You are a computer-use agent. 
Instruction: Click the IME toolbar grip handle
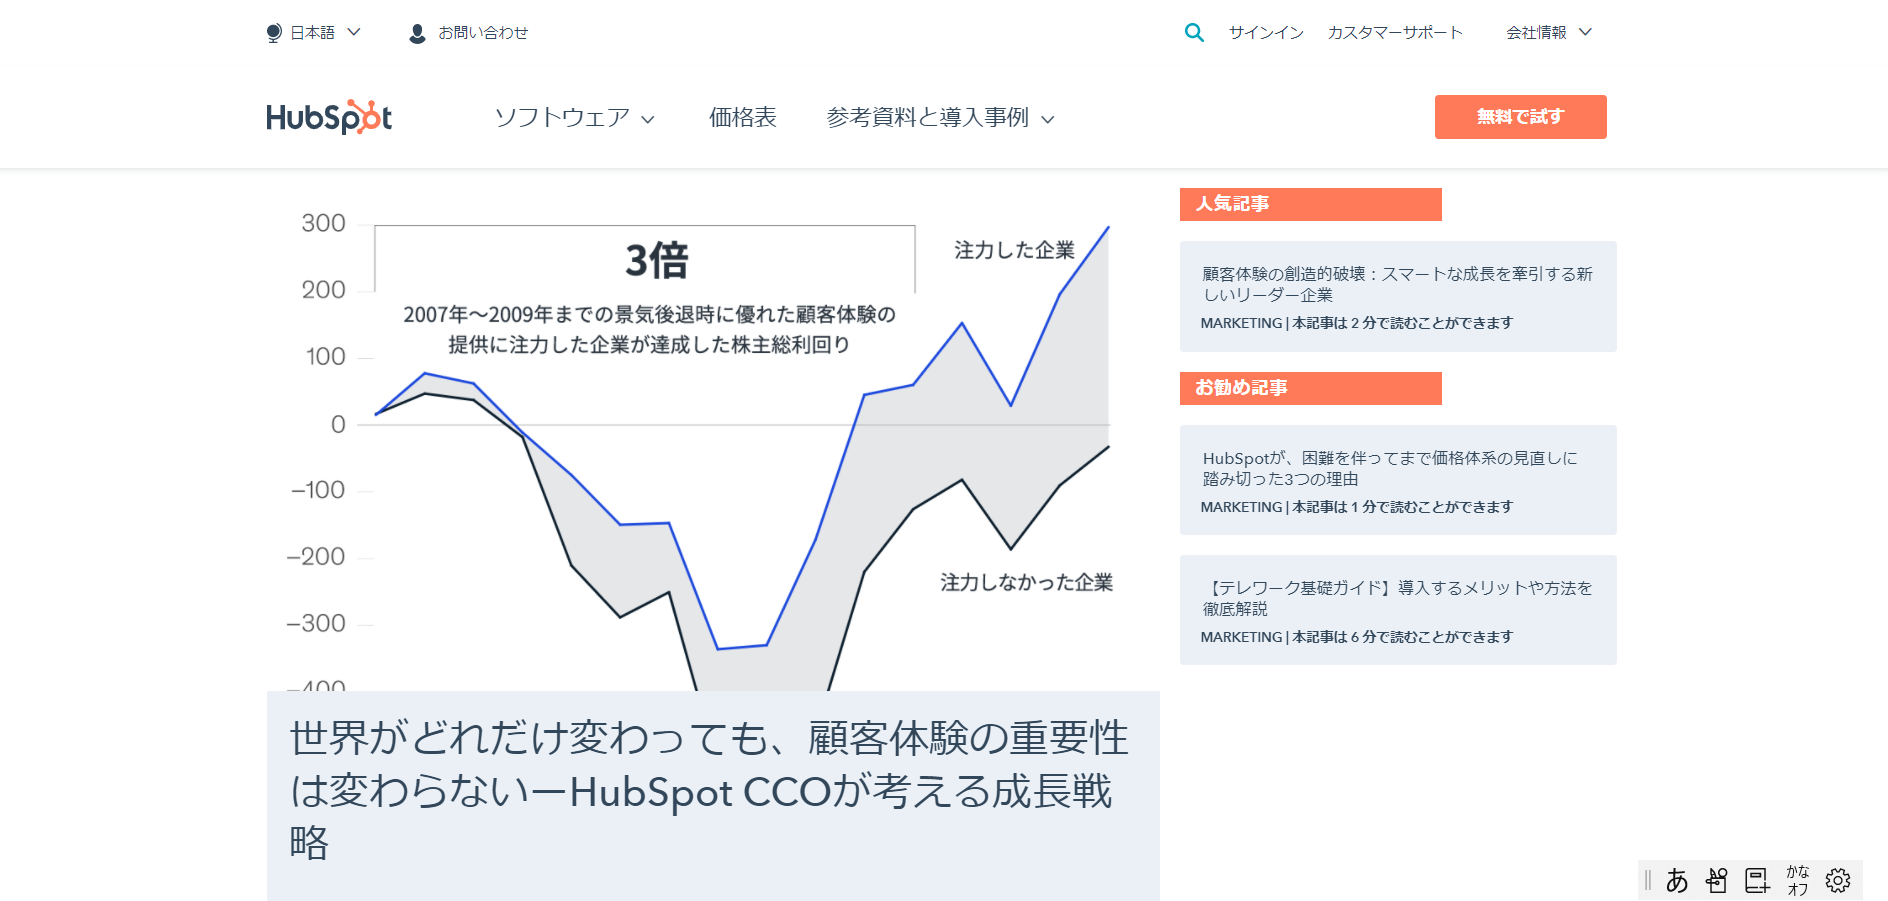(1648, 880)
